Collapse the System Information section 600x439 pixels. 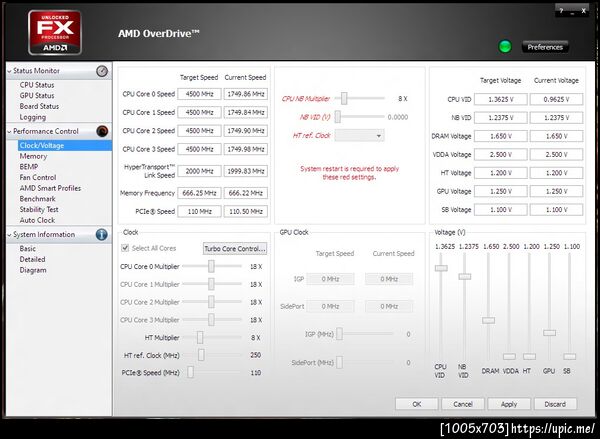pos(10,235)
